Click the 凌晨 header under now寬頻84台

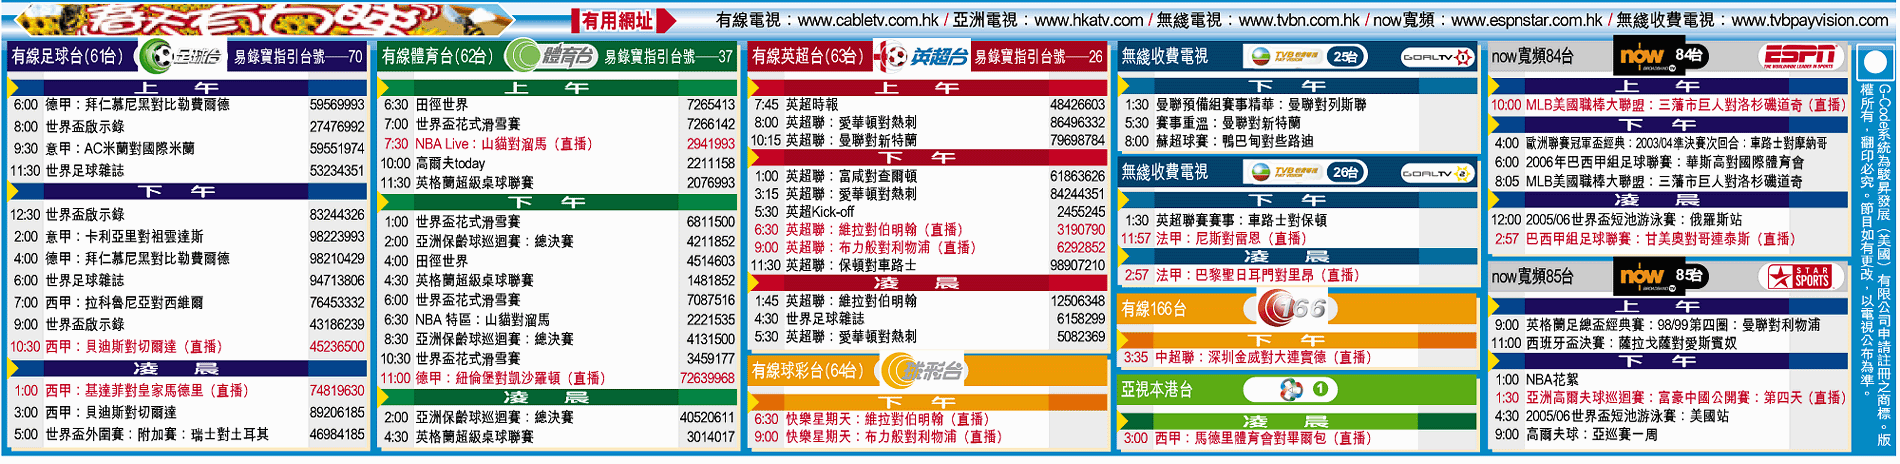coord(1668,200)
